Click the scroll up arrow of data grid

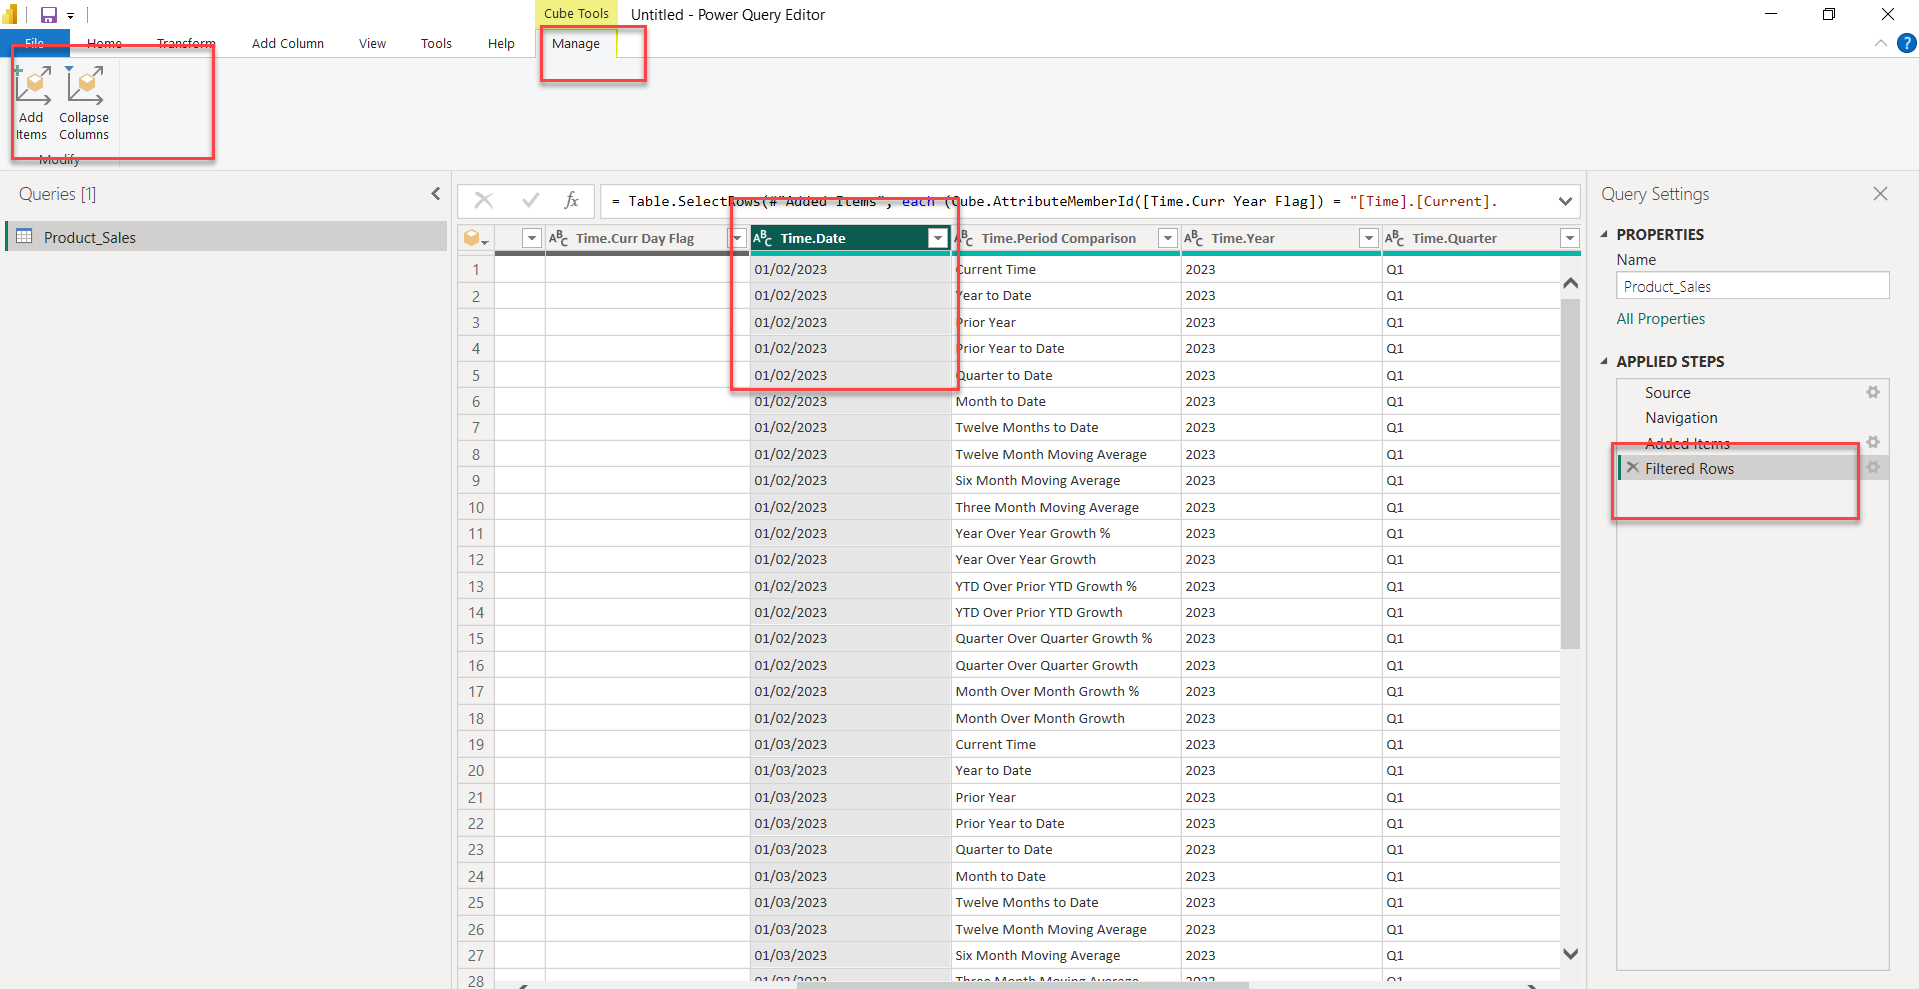coord(1570,283)
